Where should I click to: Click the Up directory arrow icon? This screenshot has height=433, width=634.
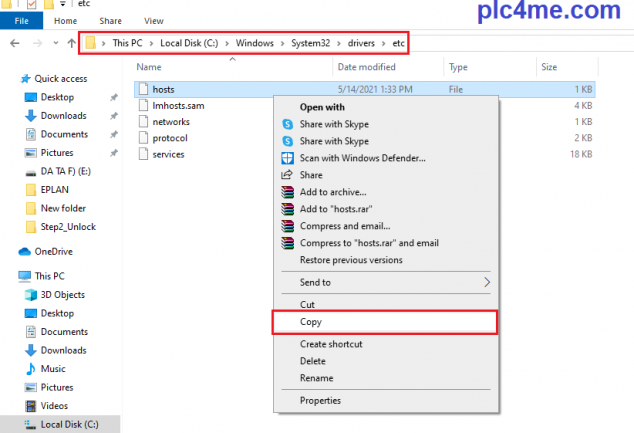69,44
